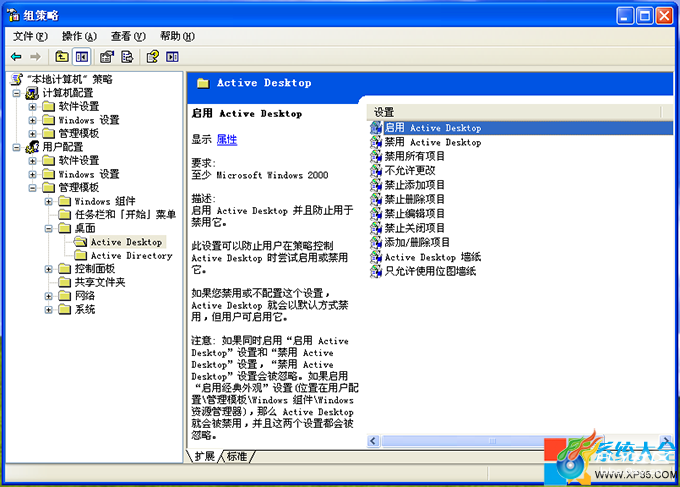Select 只允许使用位图墙纸 setting label

click(x=430, y=271)
